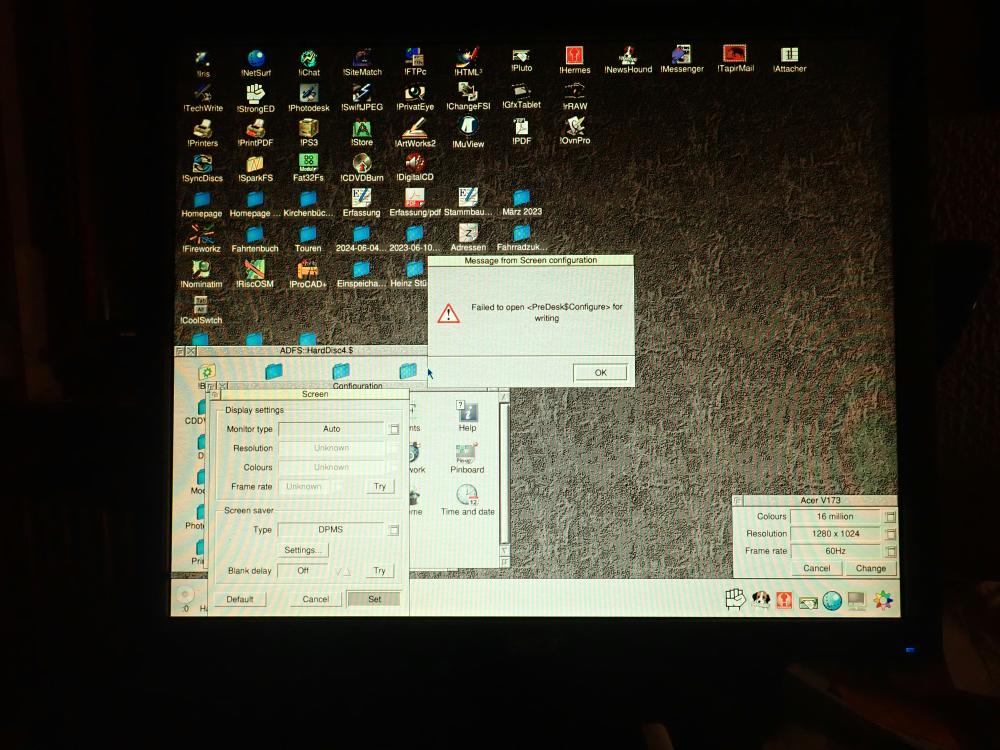Select the !SyncDiscs icon
Image resolution: width=1000 pixels, height=750 pixels.
coord(202,169)
